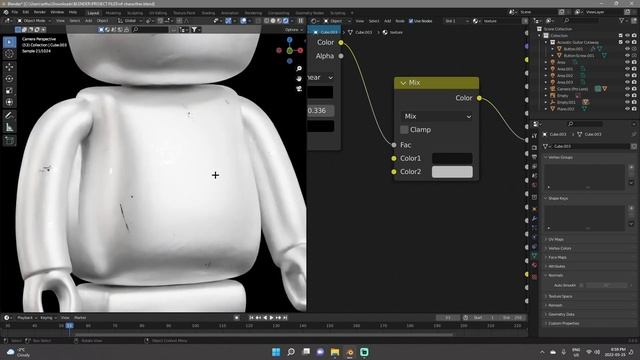Toggle visibility of Camera object in outliner

click(627, 89)
